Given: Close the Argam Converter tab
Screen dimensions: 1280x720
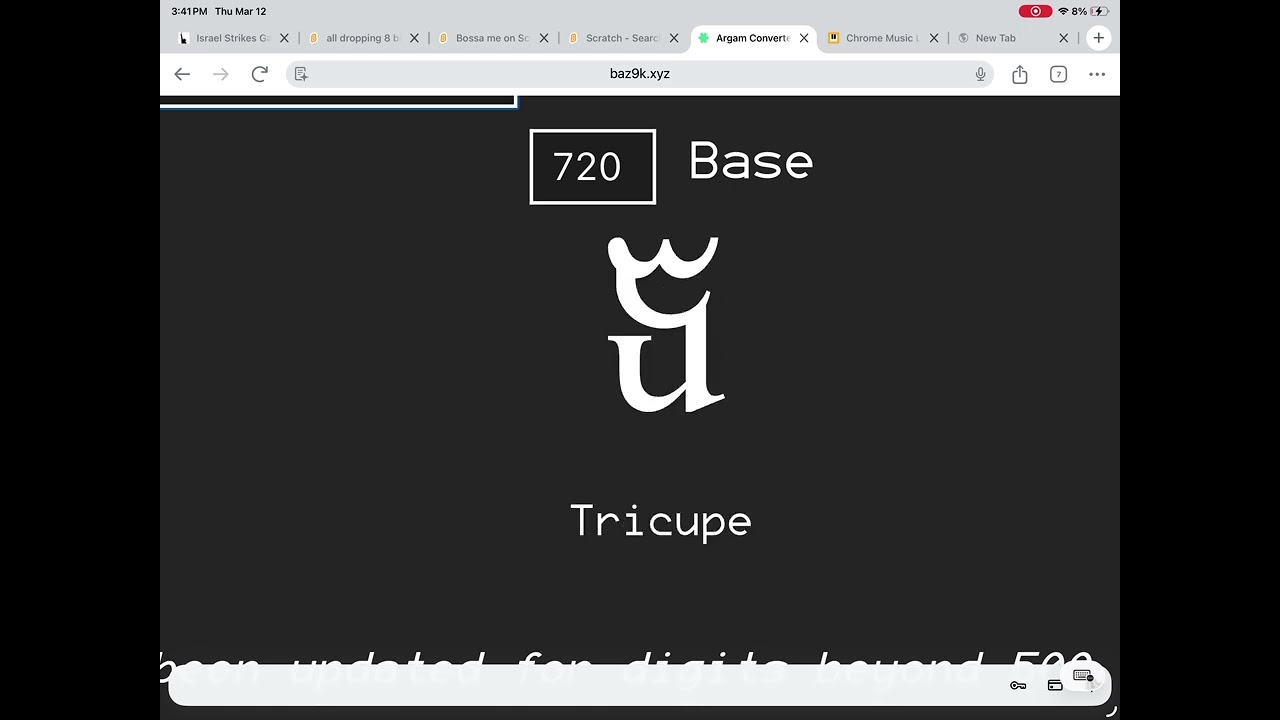Looking at the screenshot, I should (x=804, y=38).
